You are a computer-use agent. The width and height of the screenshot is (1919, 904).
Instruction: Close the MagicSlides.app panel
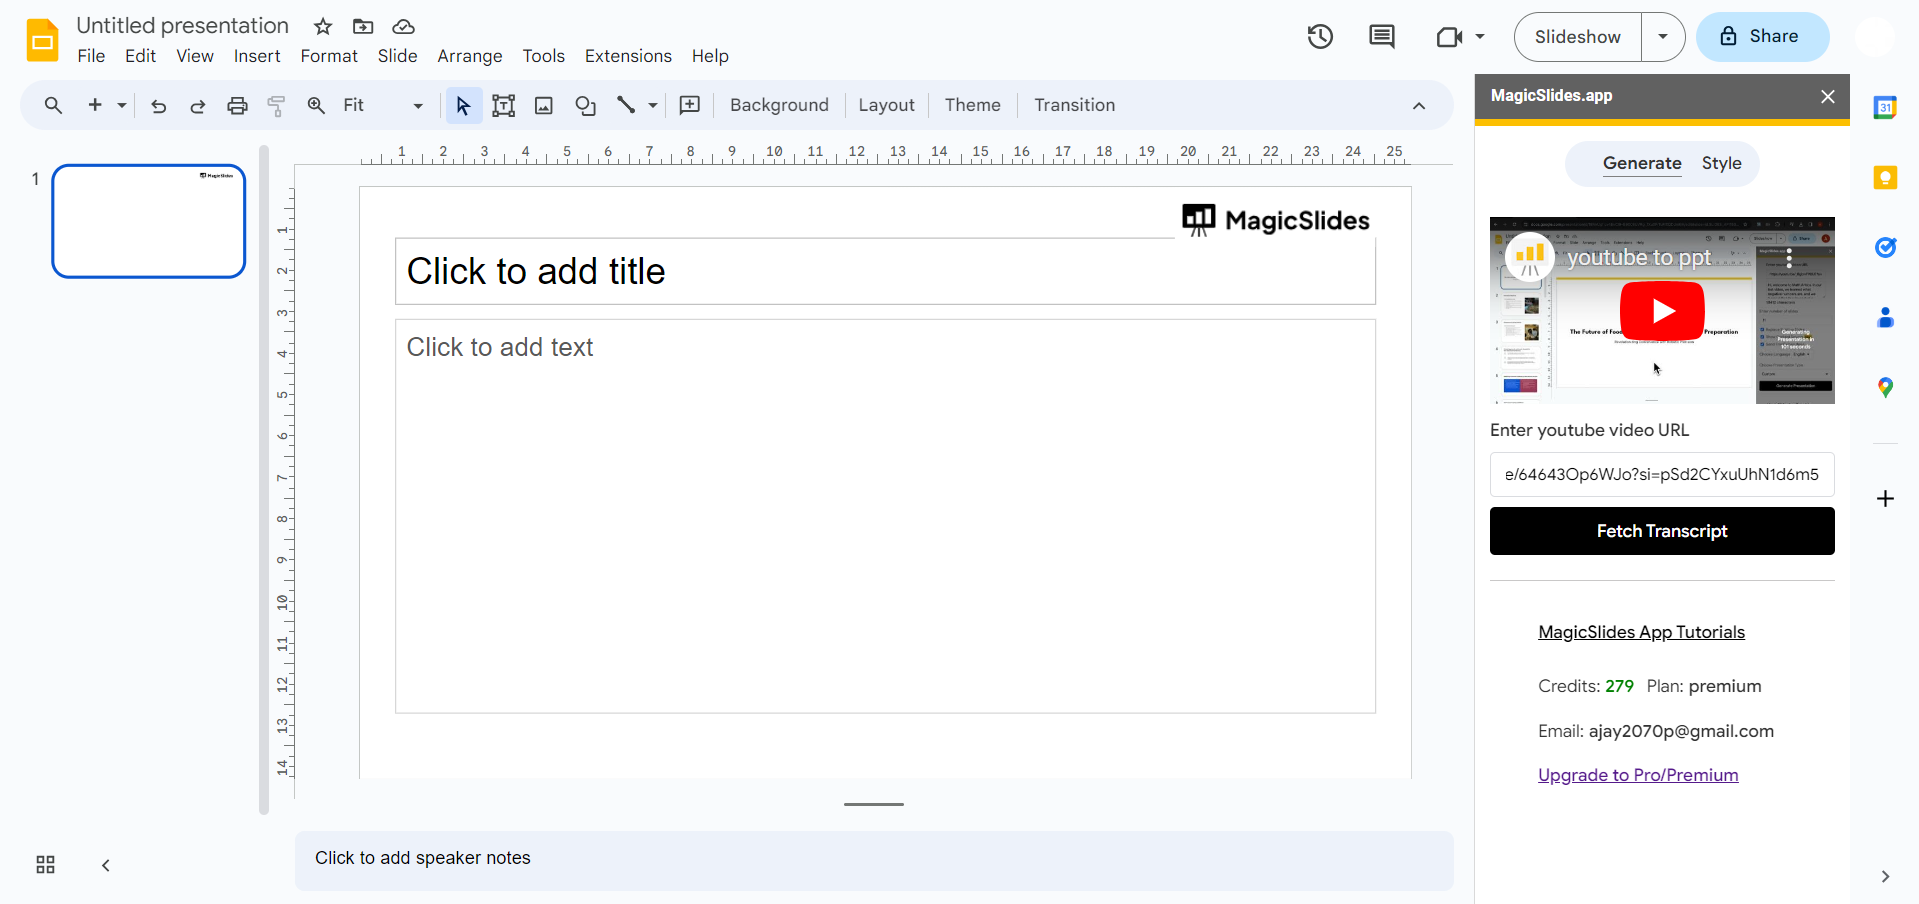[x=1828, y=96]
